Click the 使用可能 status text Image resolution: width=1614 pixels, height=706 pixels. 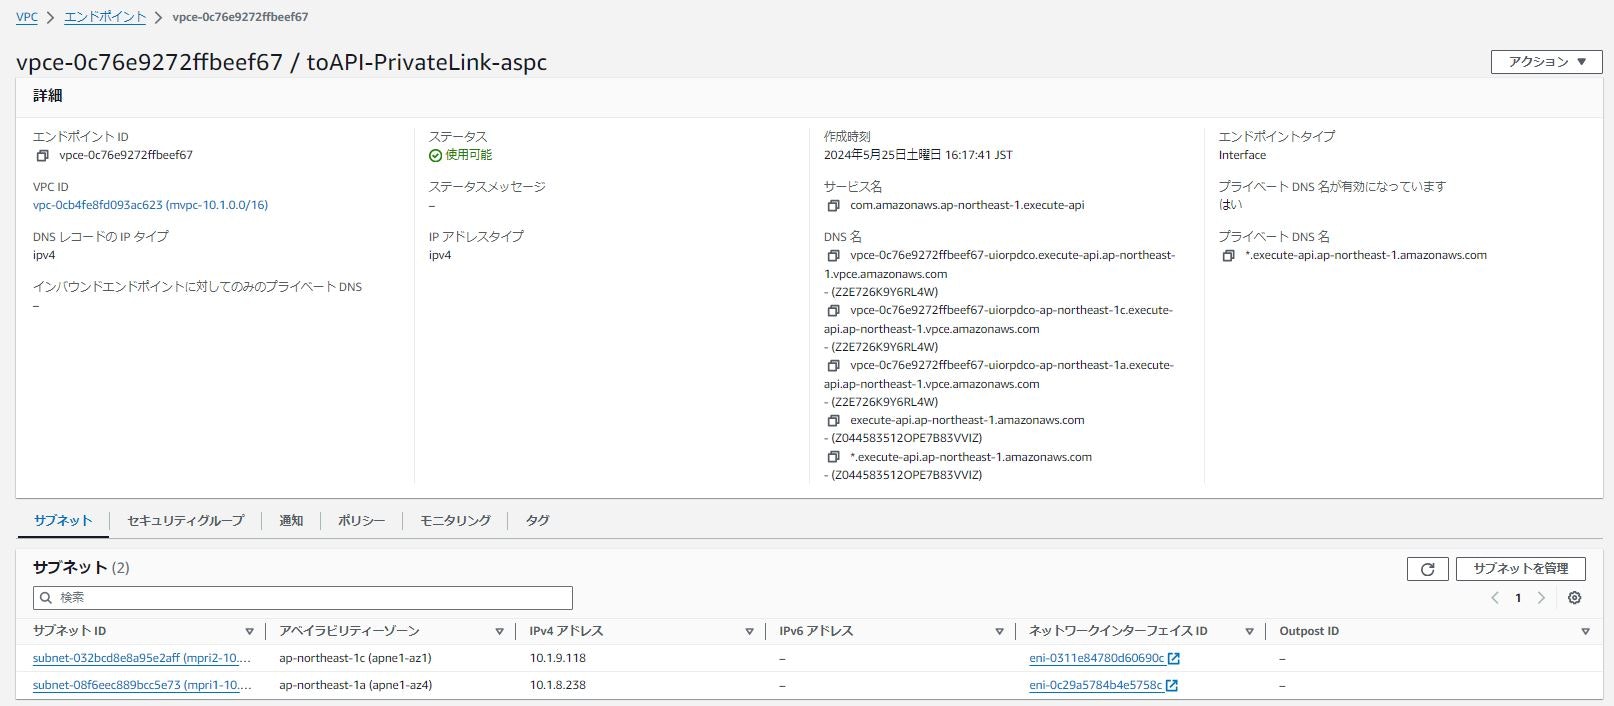pyautogui.click(x=468, y=156)
